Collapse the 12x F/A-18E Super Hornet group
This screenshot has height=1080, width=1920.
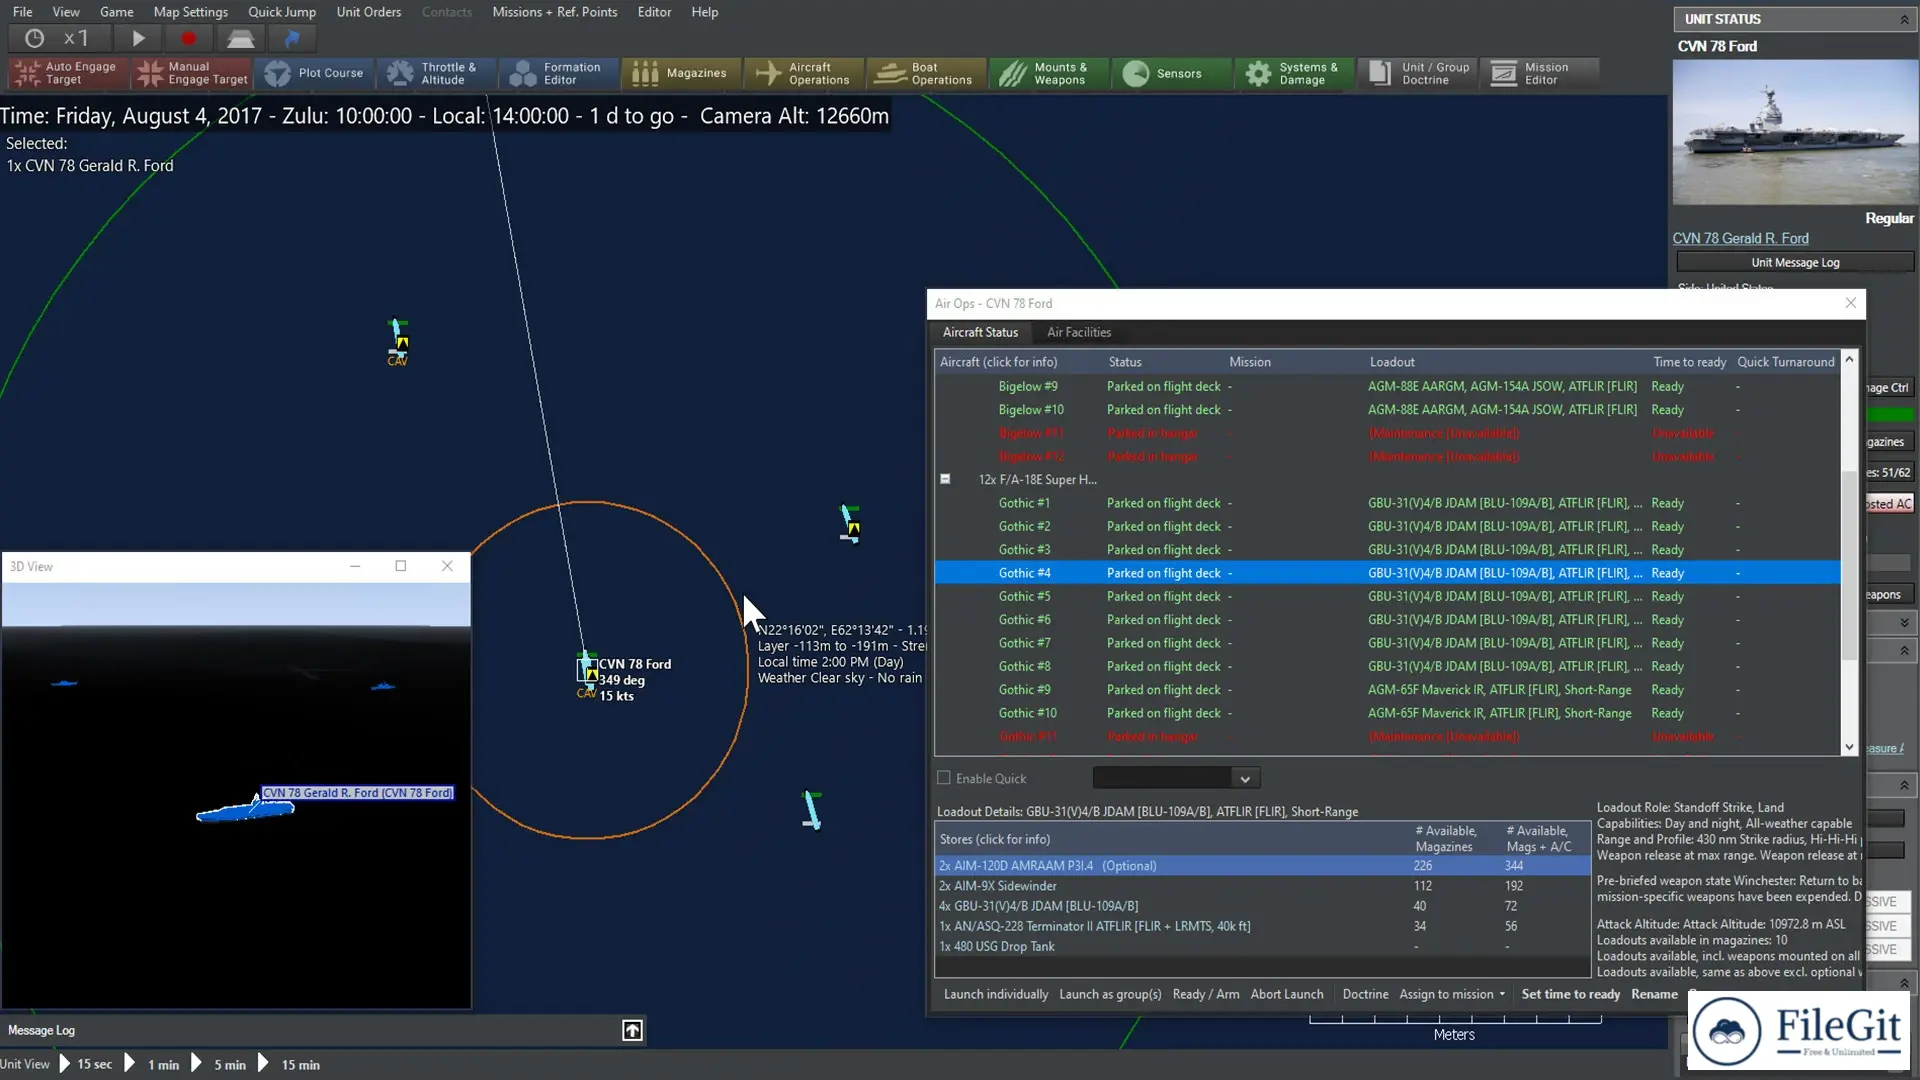(x=945, y=479)
